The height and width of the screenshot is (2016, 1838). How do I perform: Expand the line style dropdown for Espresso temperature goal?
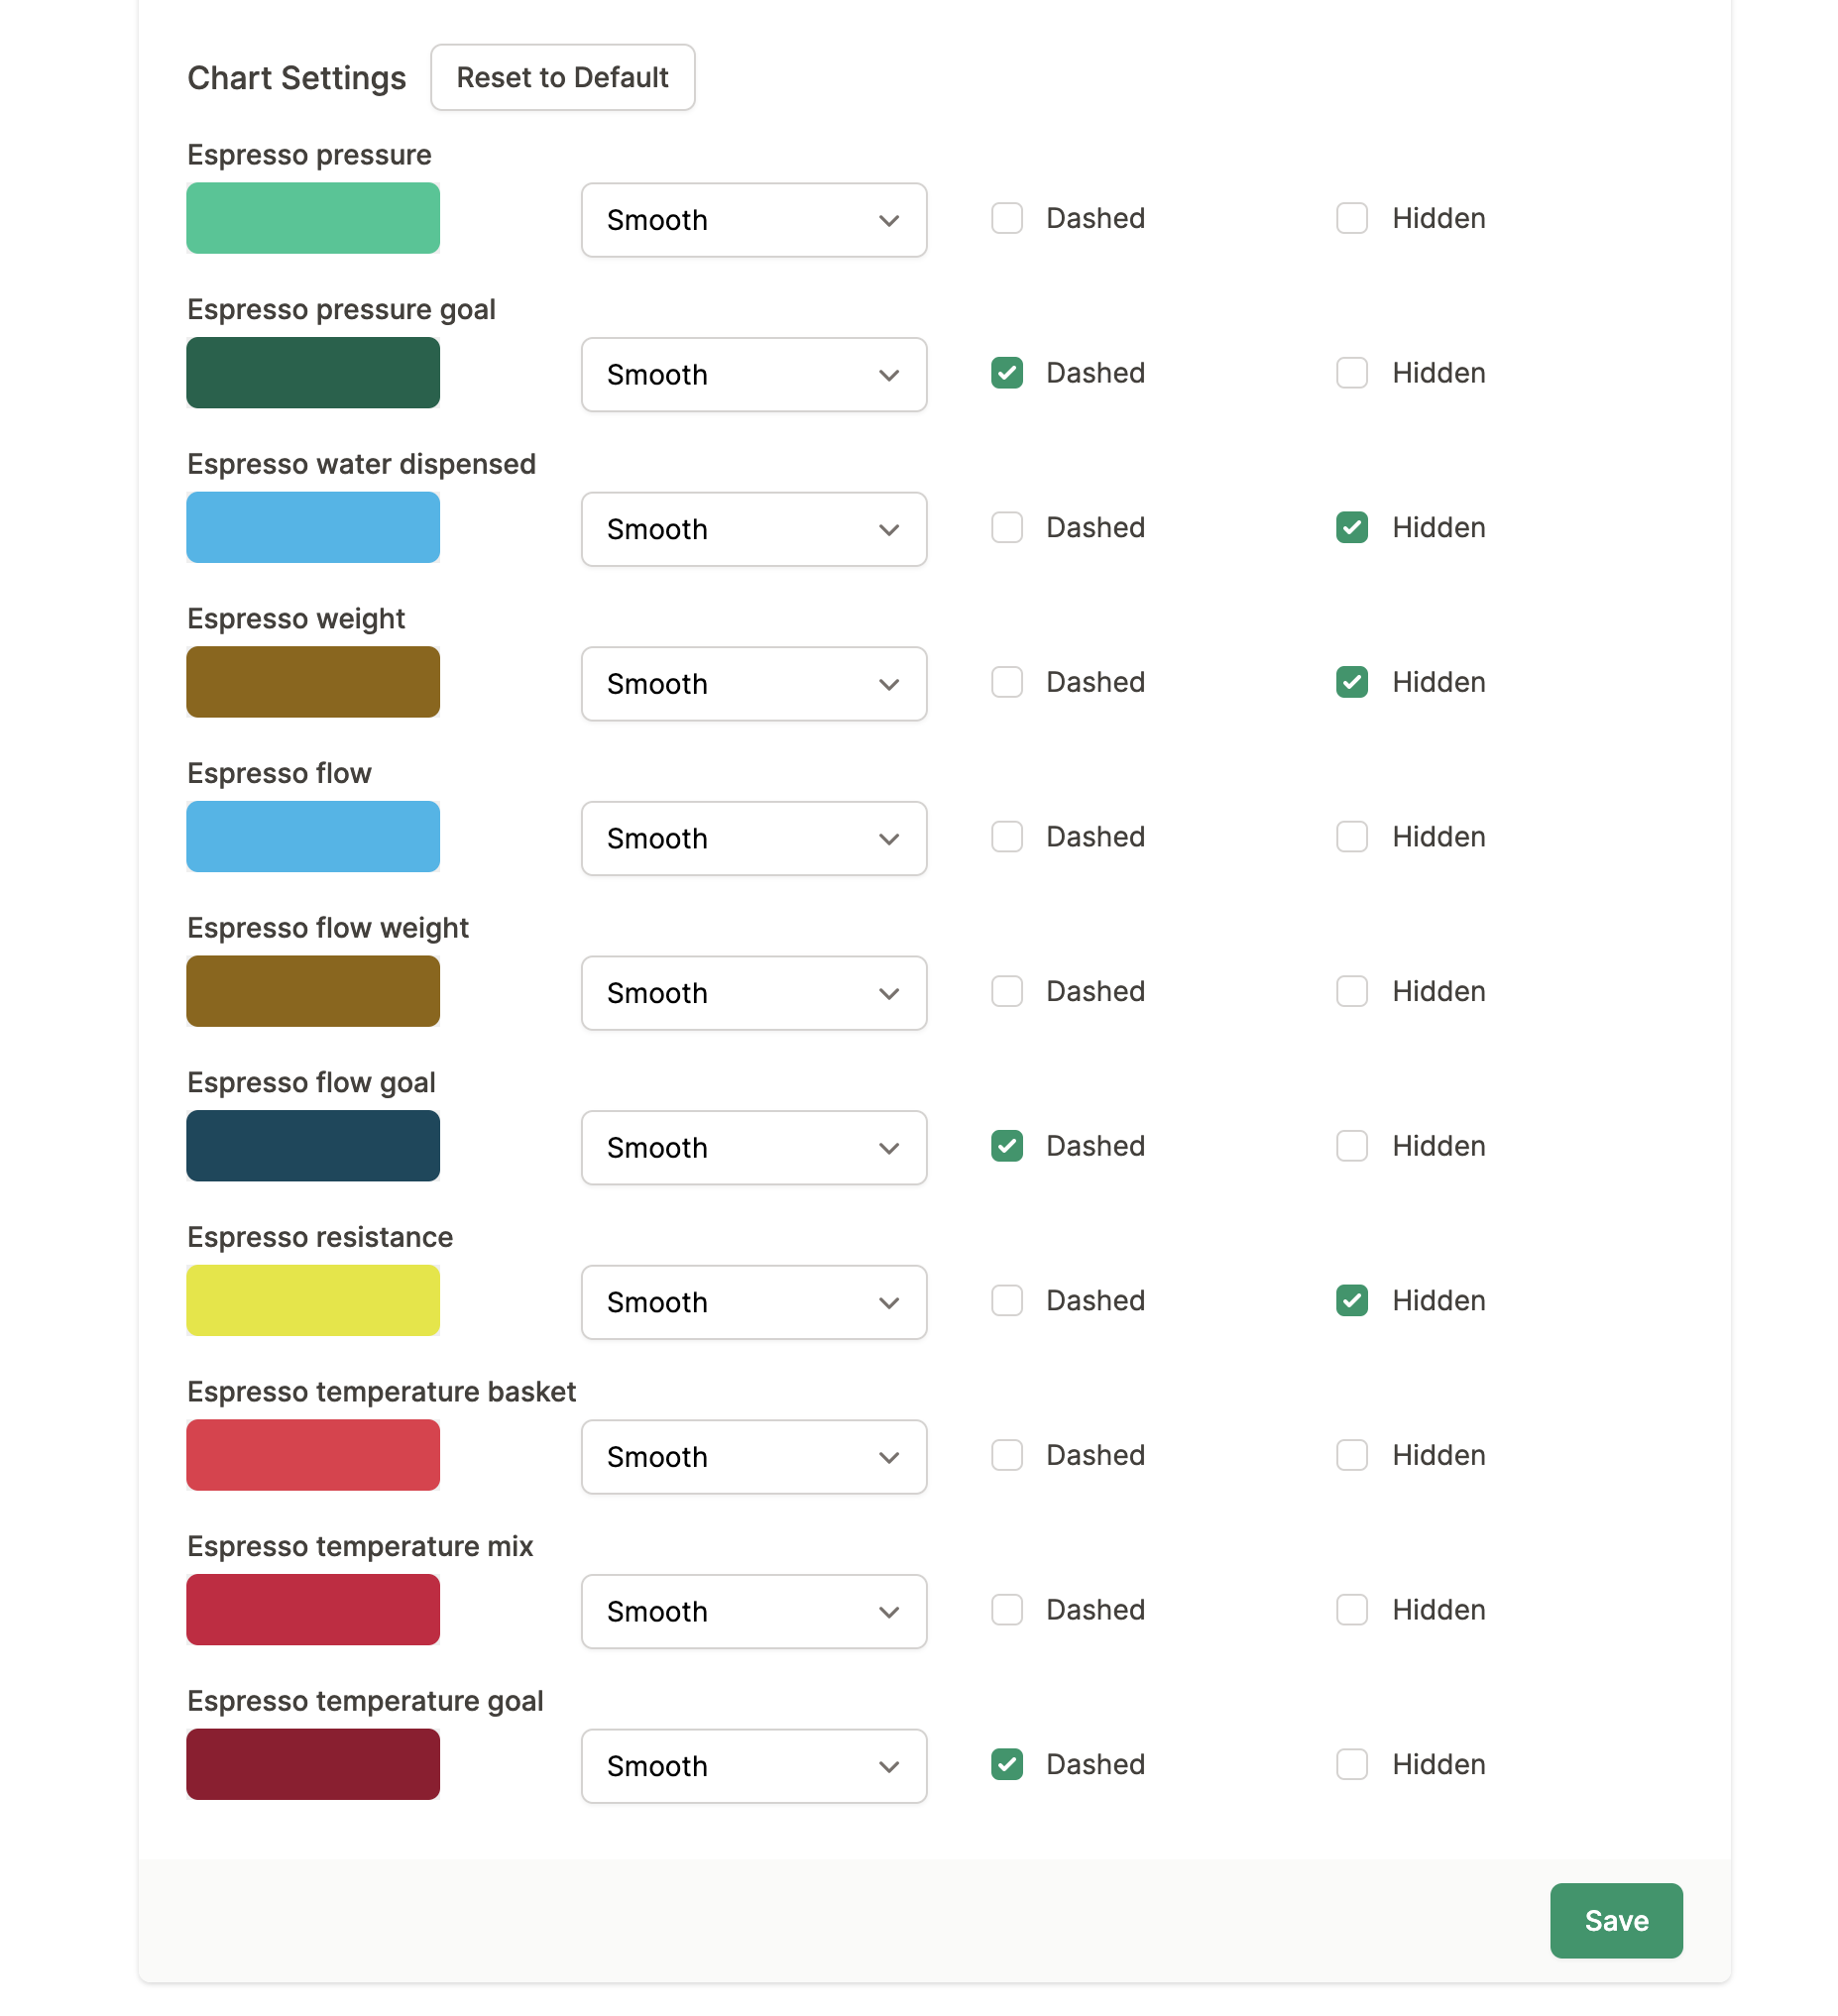753,1765
